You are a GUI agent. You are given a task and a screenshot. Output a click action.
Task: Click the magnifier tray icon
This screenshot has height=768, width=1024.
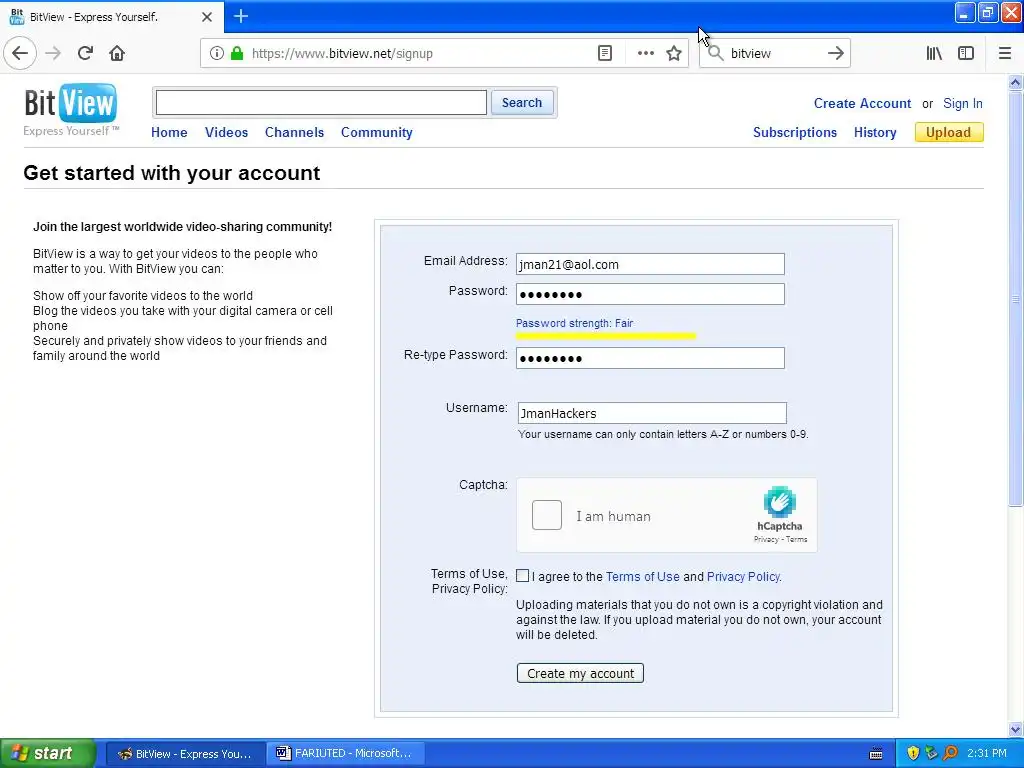click(x=950, y=754)
